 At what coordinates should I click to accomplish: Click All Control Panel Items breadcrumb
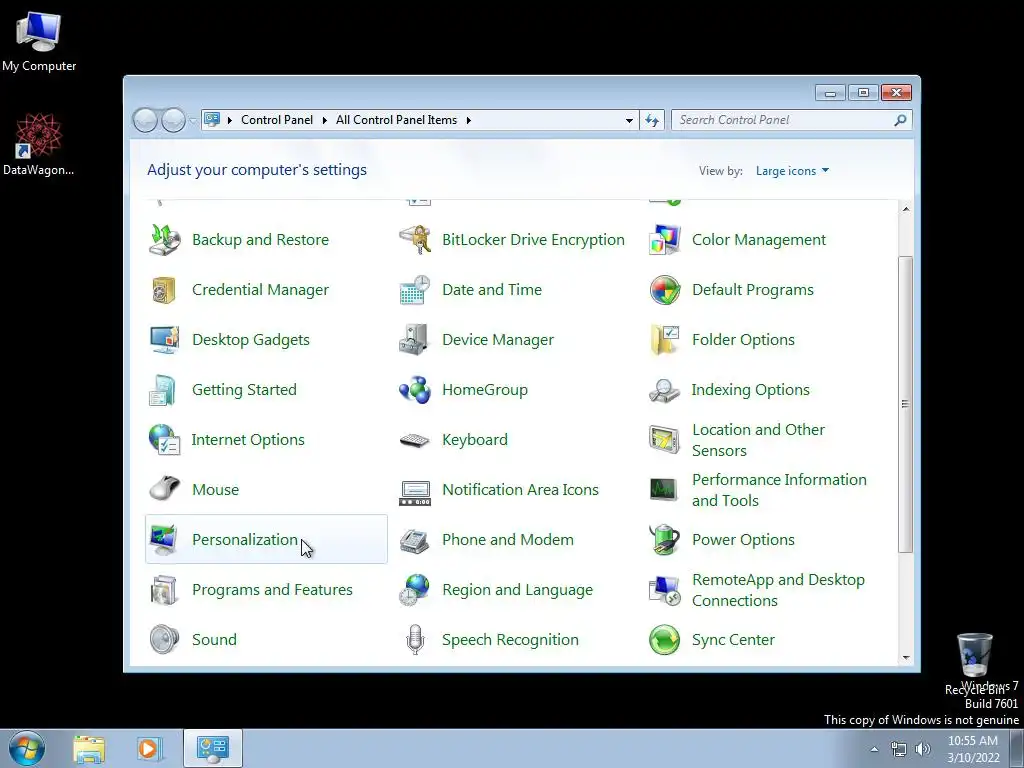point(396,120)
